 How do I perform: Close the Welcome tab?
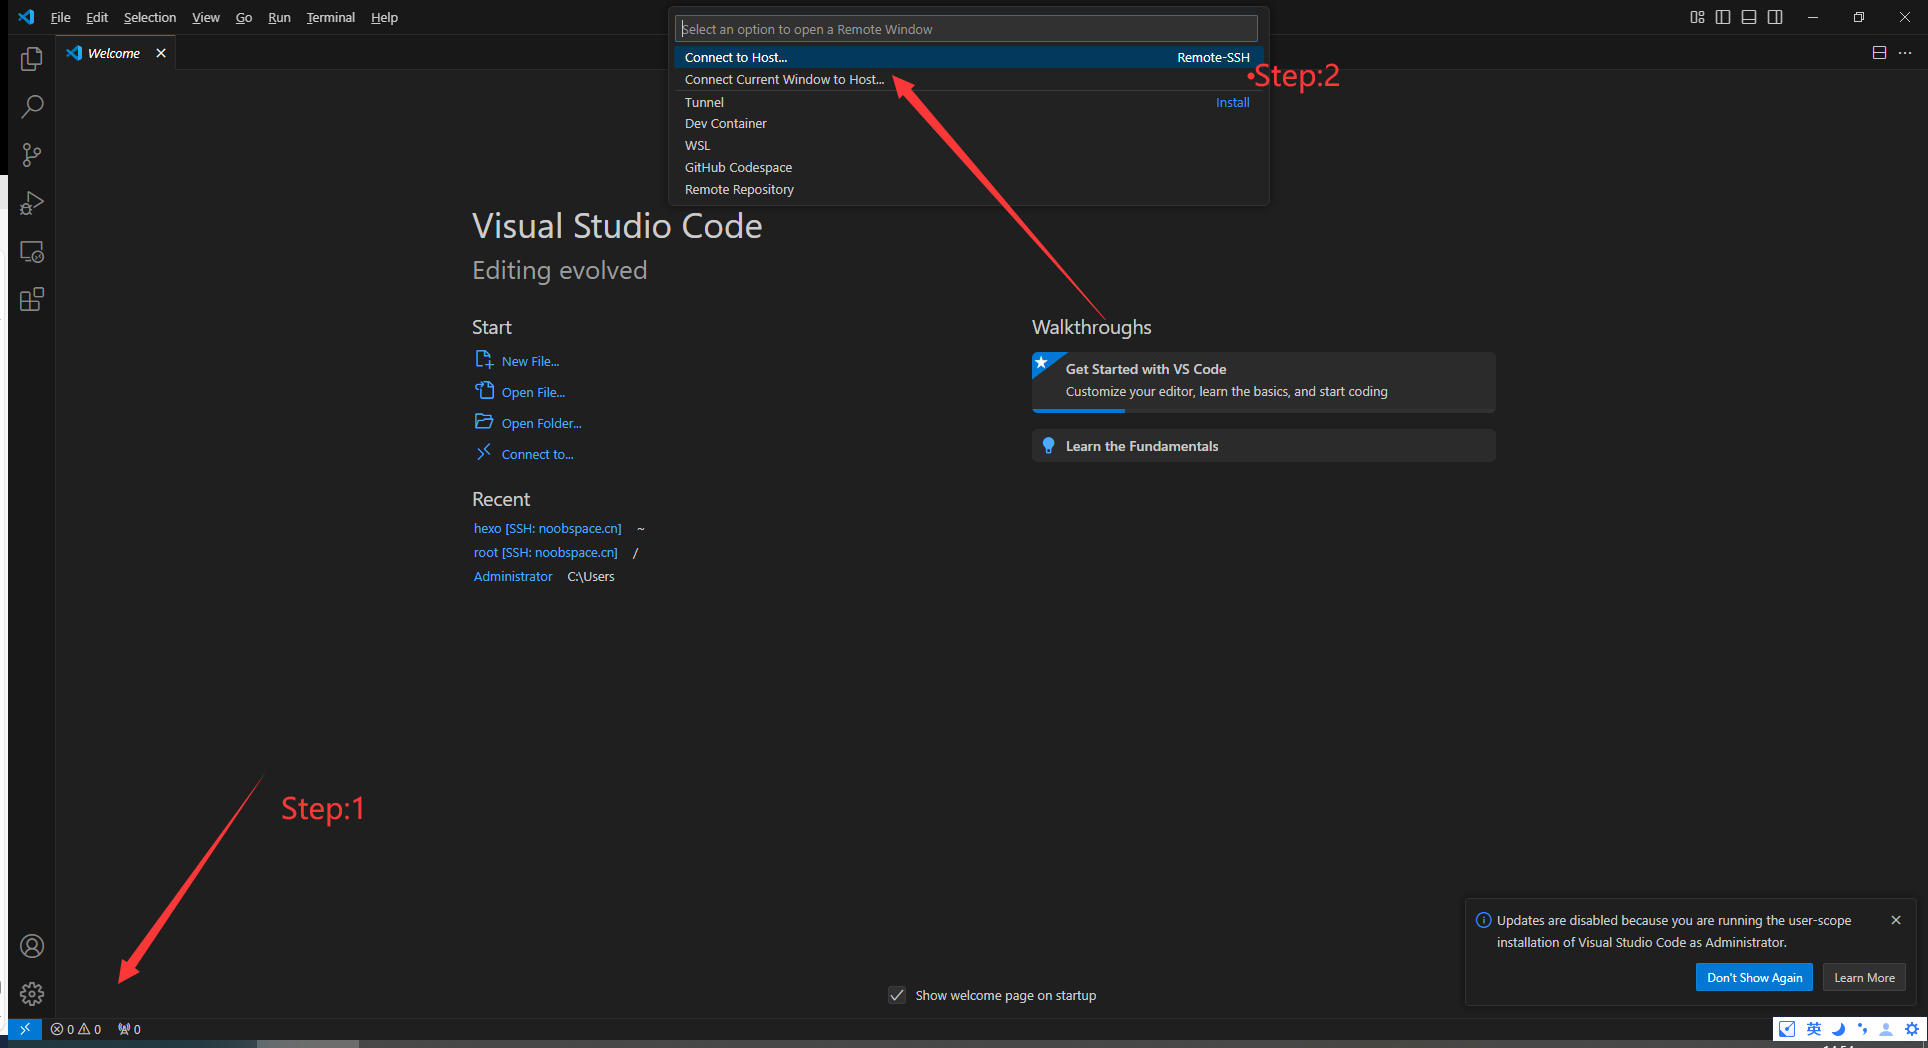pyautogui.click(x=161, y=53)
